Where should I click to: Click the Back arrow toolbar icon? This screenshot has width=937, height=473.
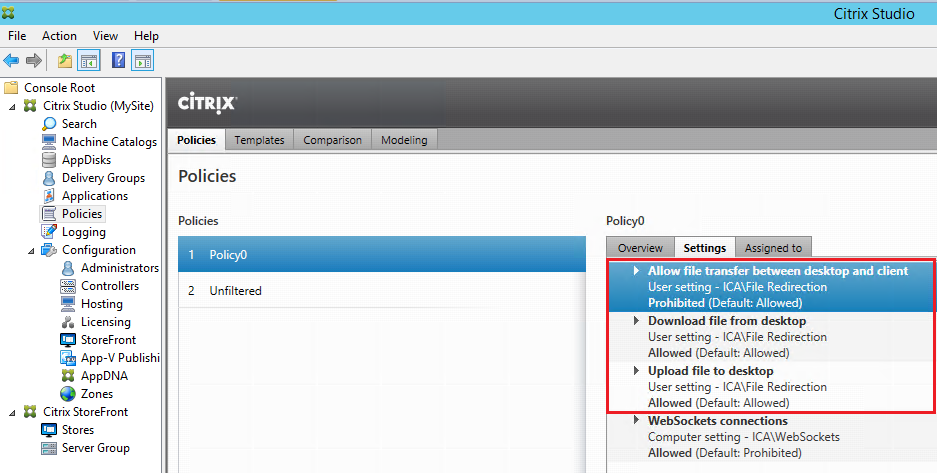click(x=11, y=60)
